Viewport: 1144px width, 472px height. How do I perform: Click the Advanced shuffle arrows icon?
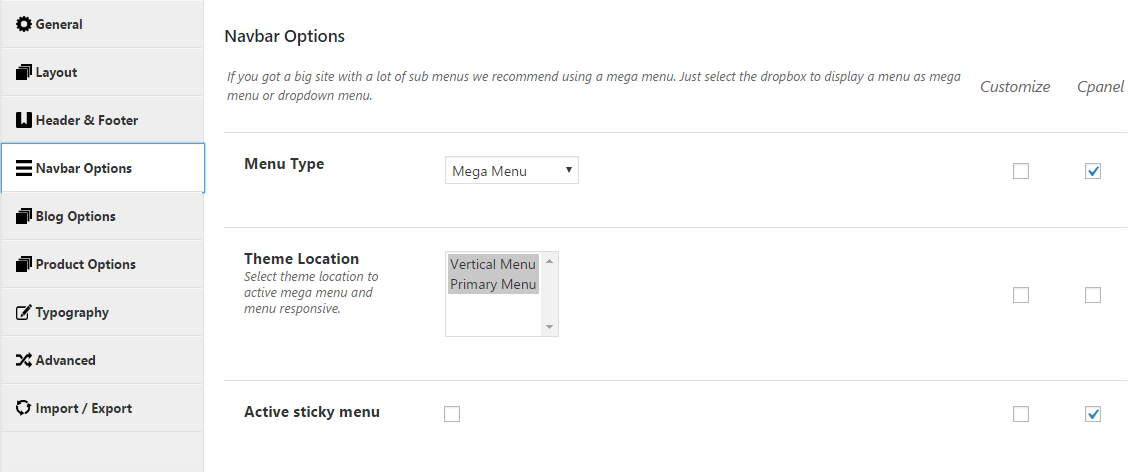(24, 360)
